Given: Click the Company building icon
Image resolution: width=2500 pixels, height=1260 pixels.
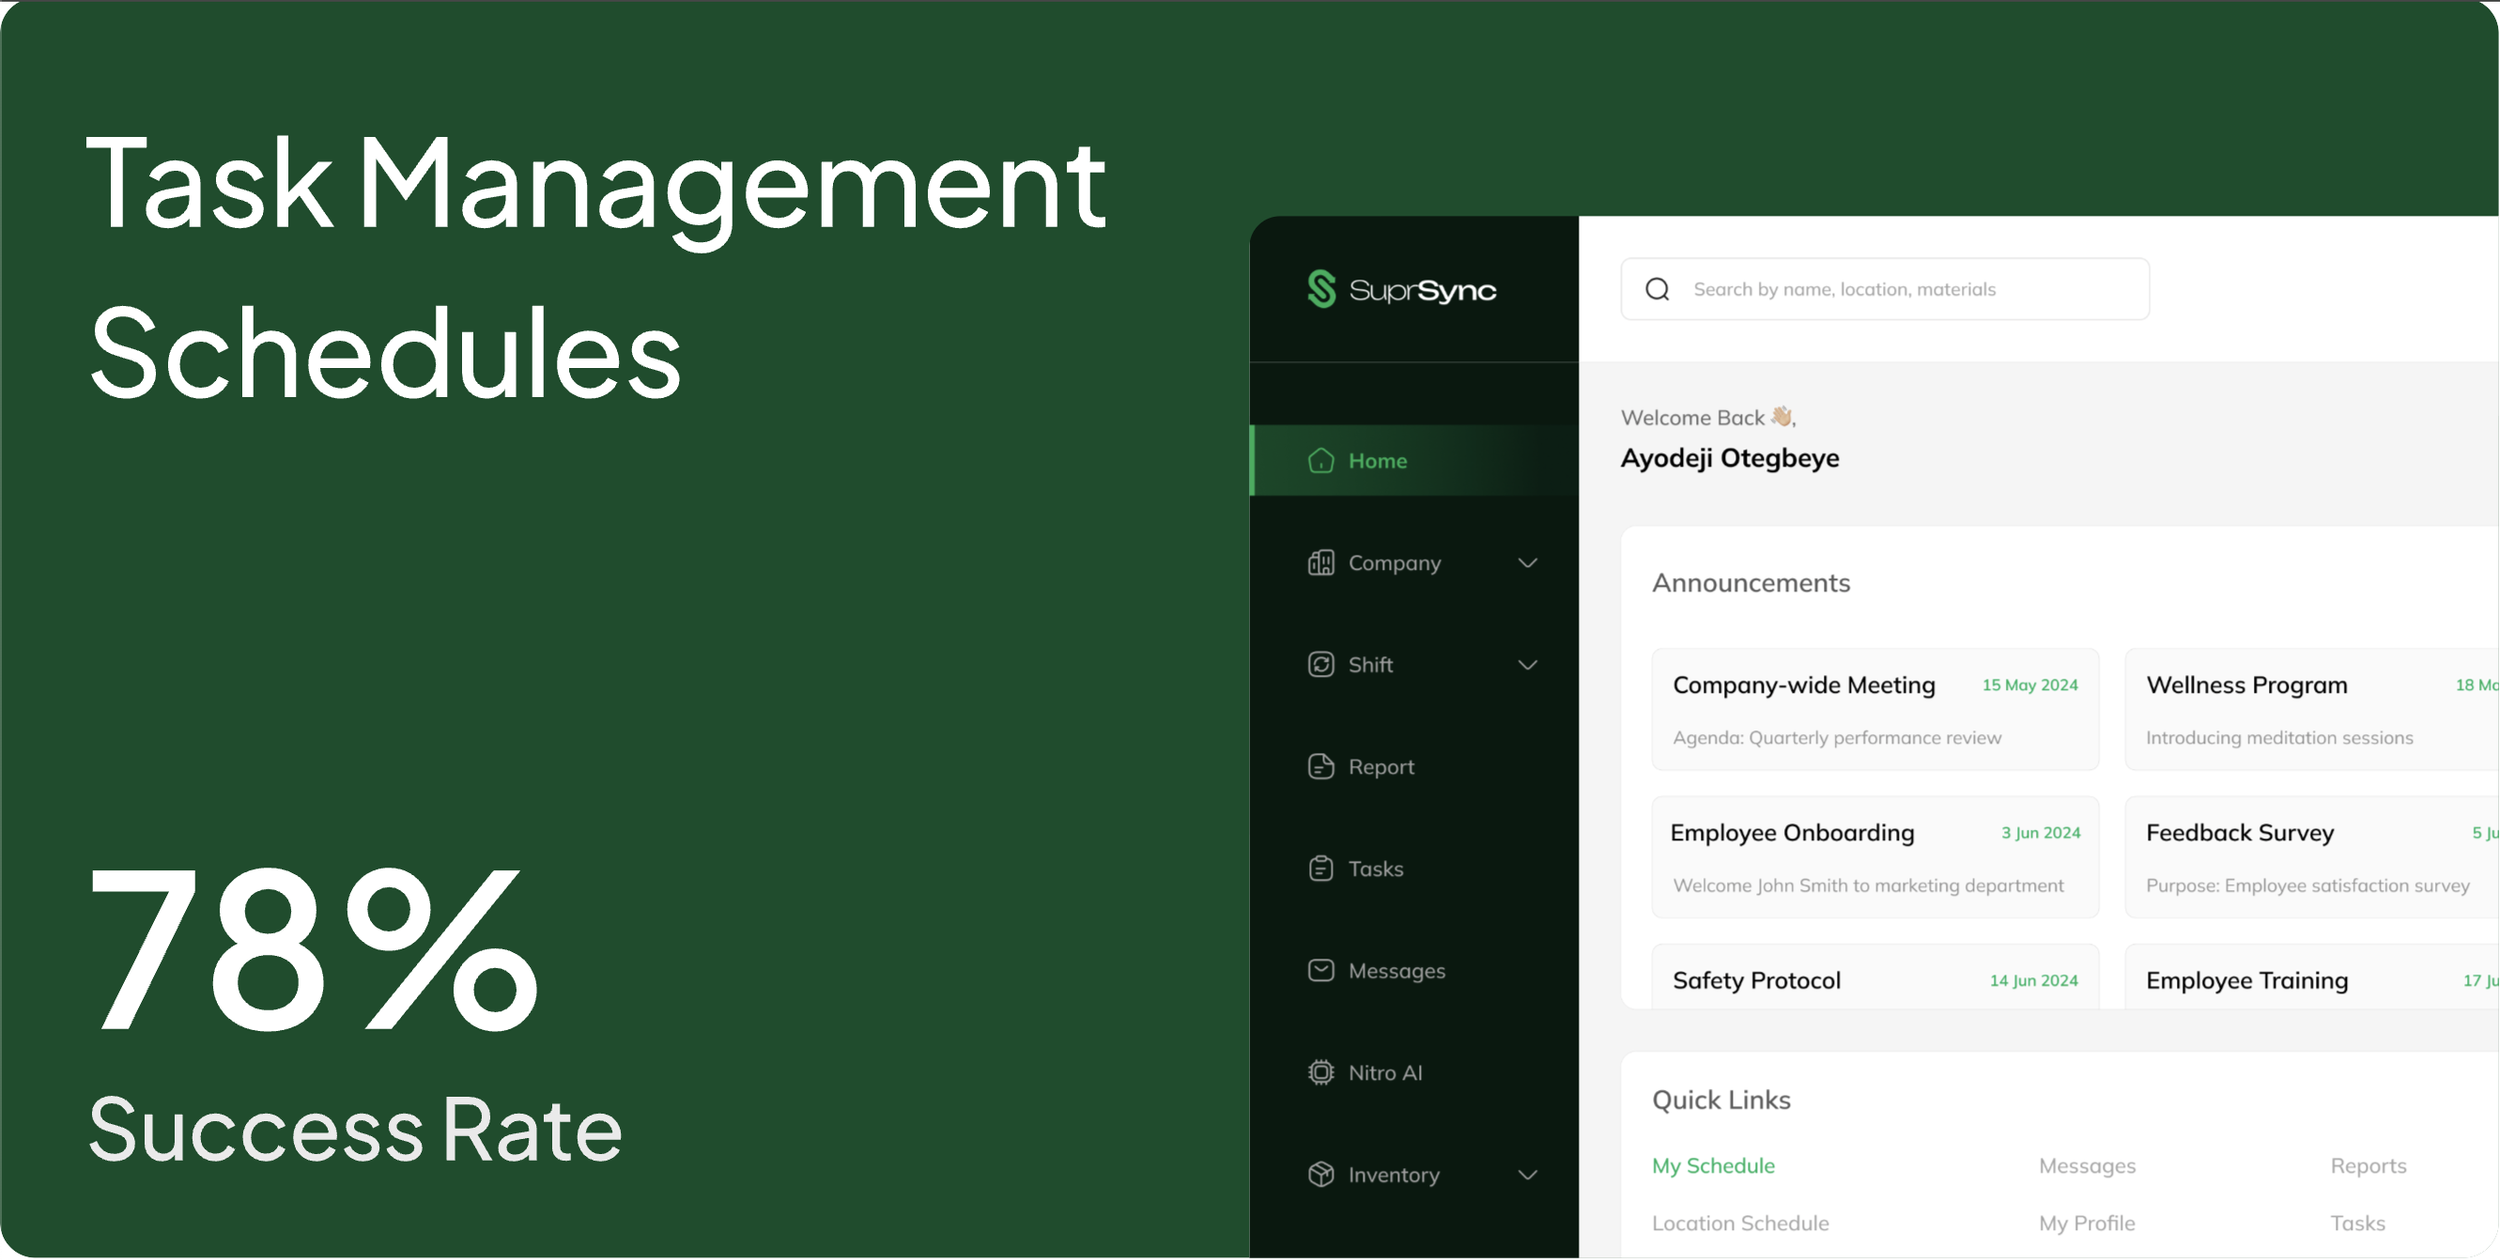Looking at the screenshot, I should 1321,563.
